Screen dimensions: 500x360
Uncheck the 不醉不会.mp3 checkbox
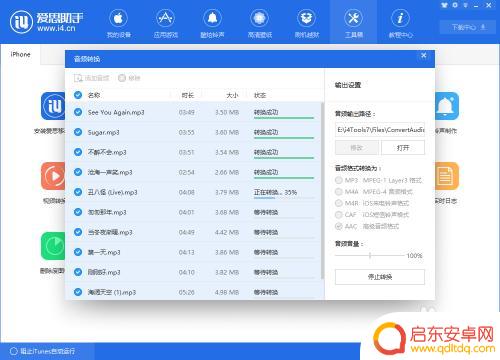pos(78,152)
